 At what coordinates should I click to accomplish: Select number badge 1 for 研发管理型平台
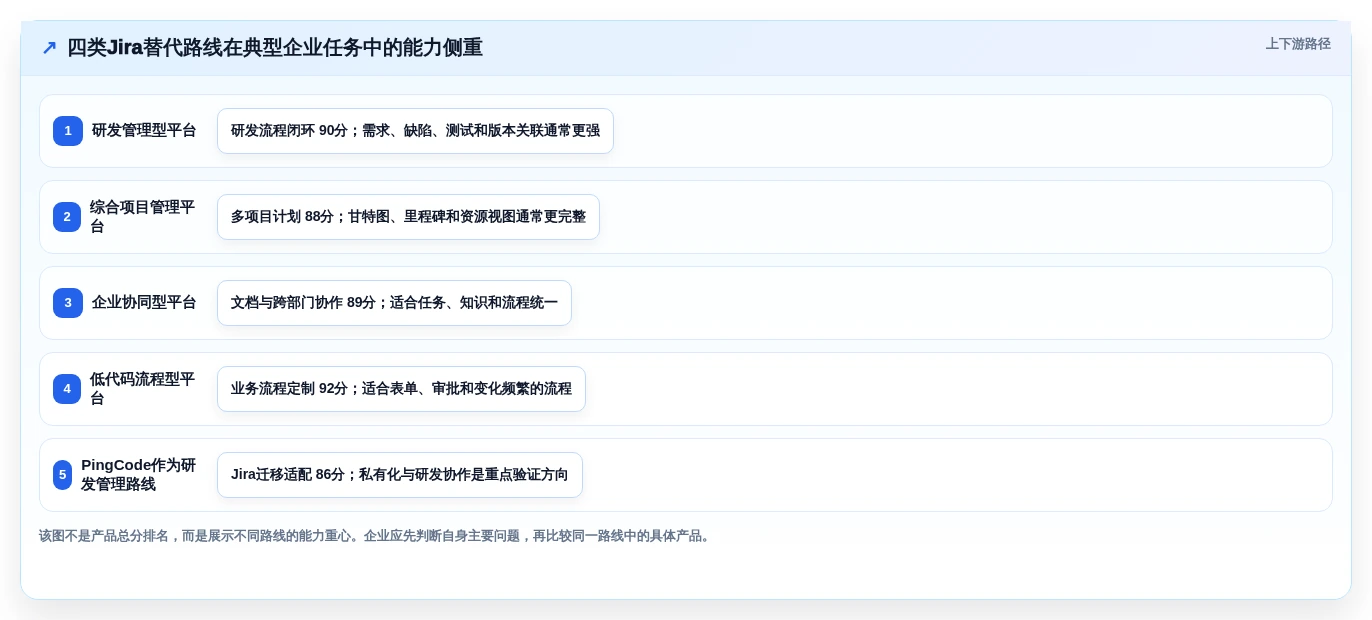pyautogui.click(x=68, y=131)
